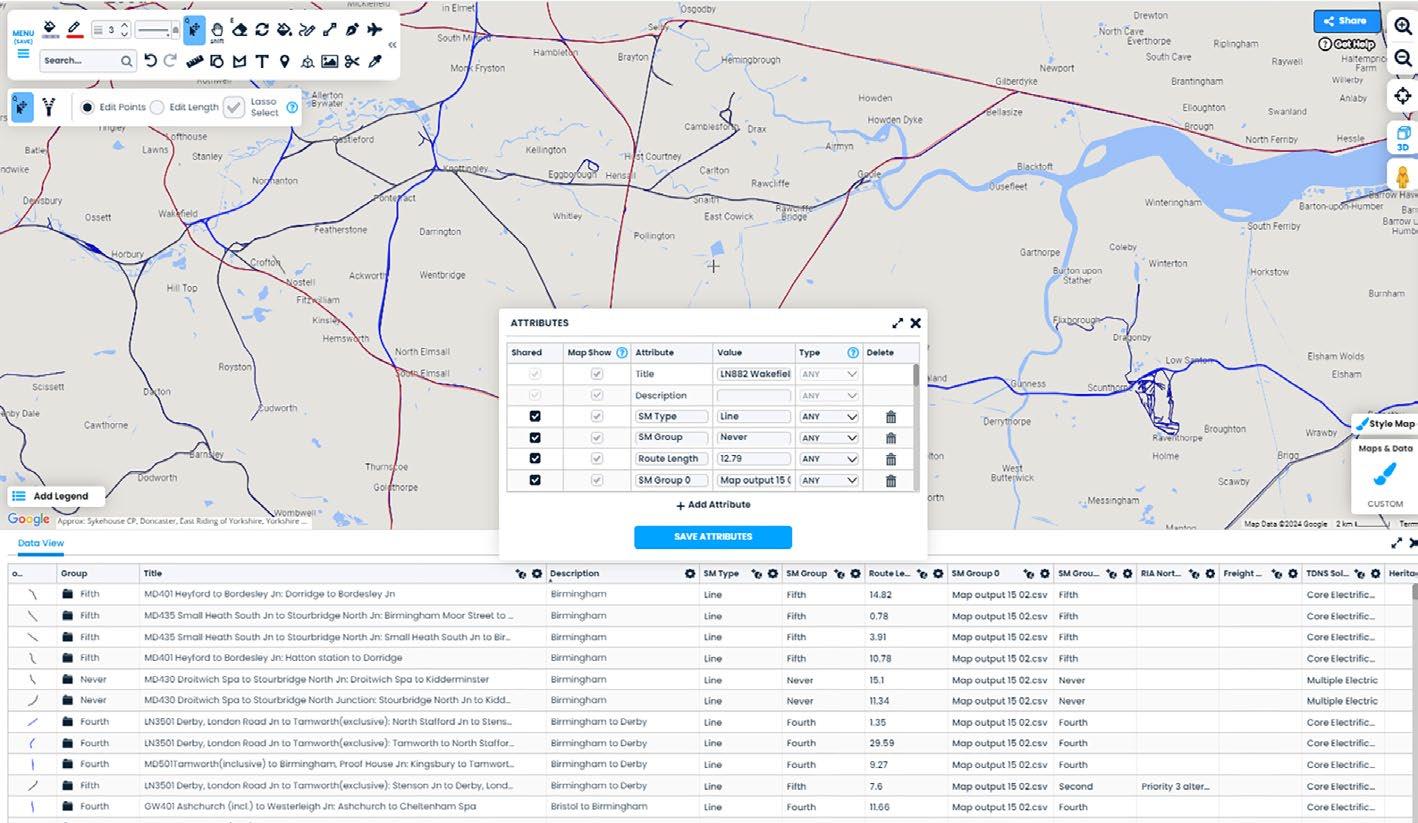Click the Map Show help icon

[x=622, y=352]
